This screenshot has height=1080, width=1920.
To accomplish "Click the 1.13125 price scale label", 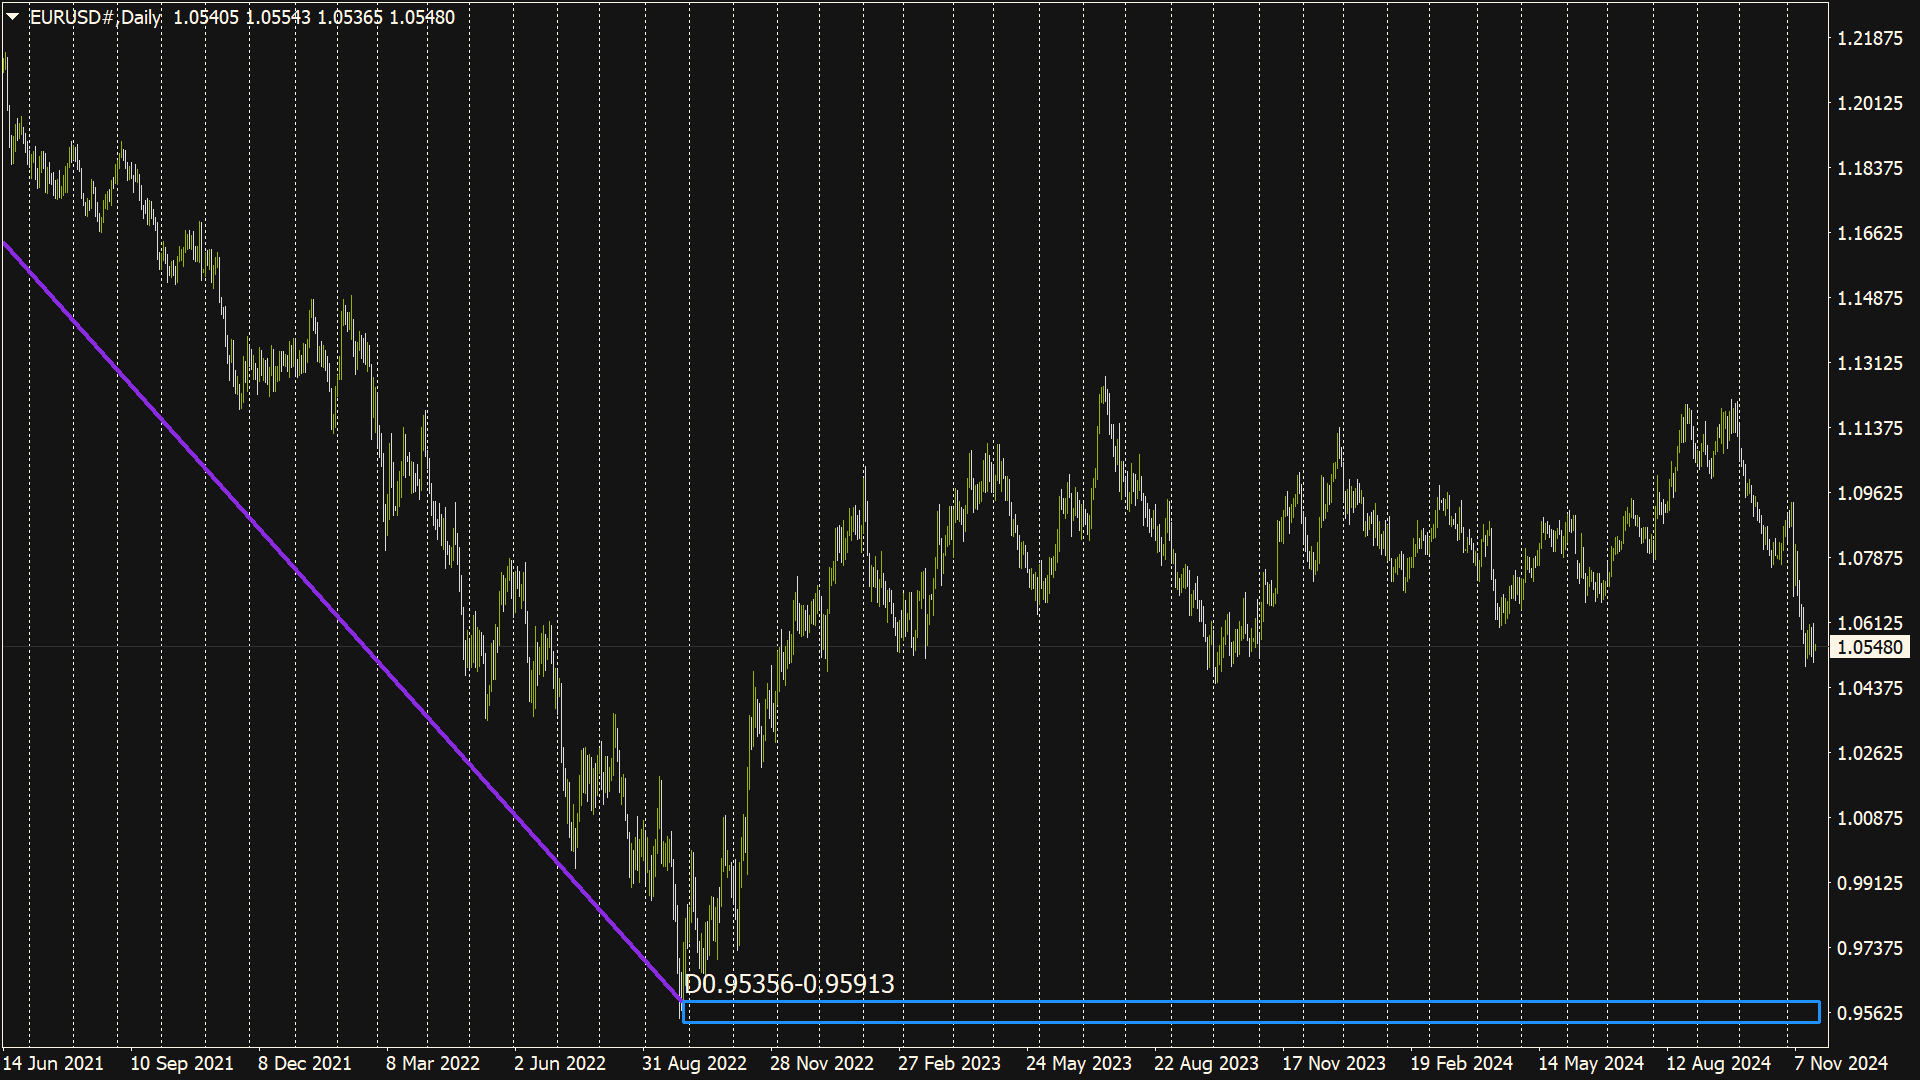I will point(1869,363).
